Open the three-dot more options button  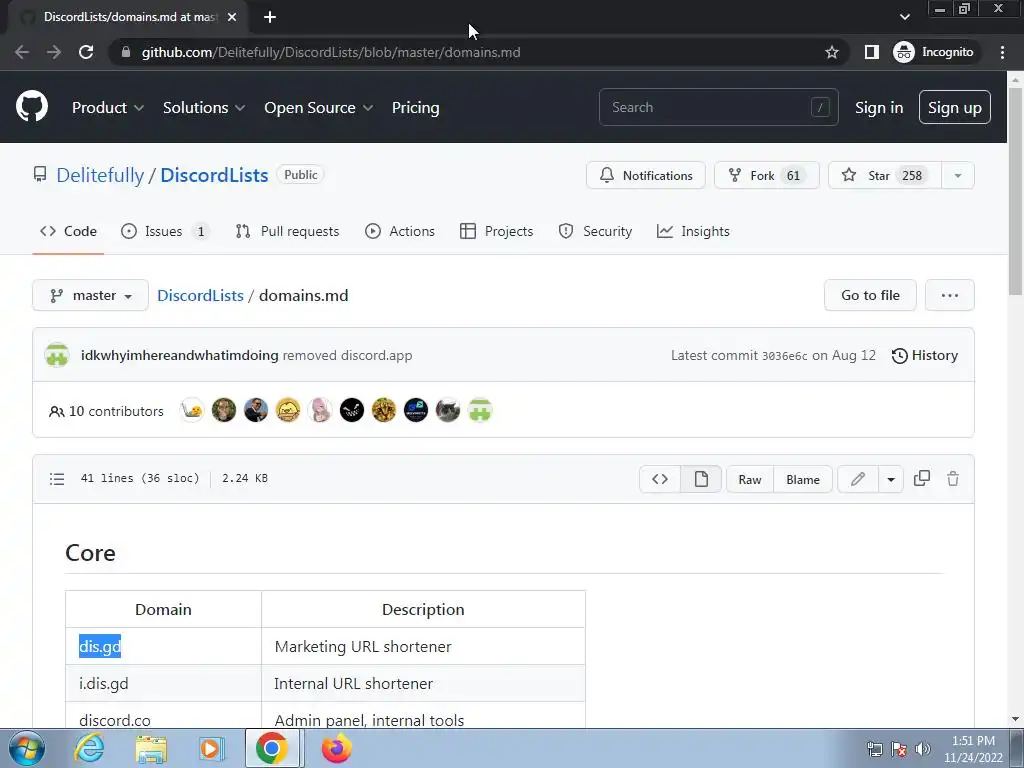tap(950, 295)
